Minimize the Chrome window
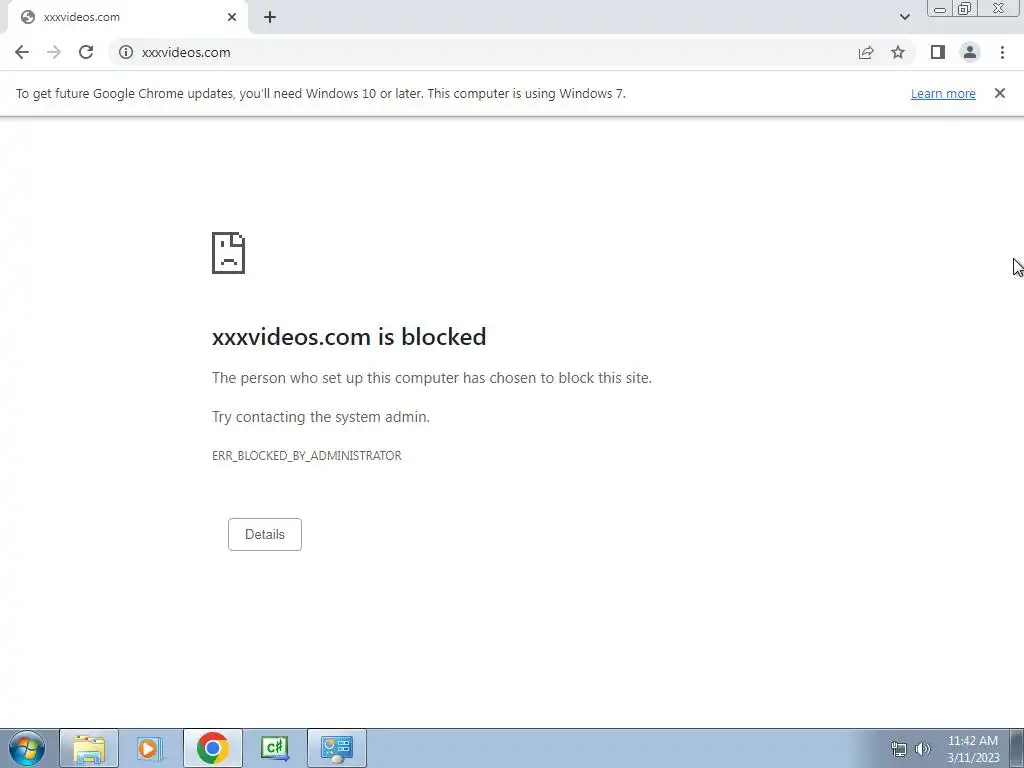 940,9
